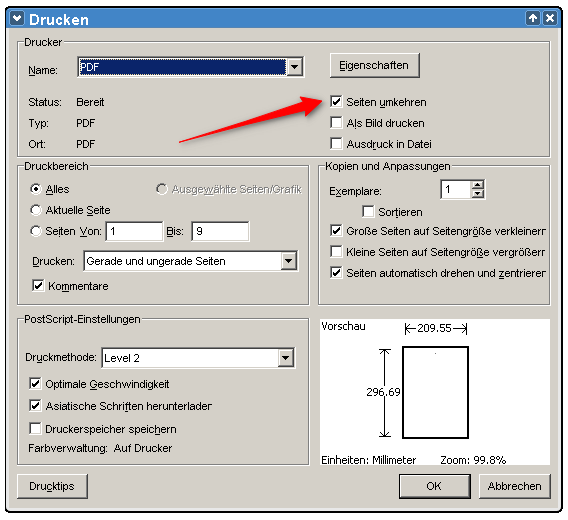Click the Eigenschaften button
The image size is (568, 520).
(375, 66)
